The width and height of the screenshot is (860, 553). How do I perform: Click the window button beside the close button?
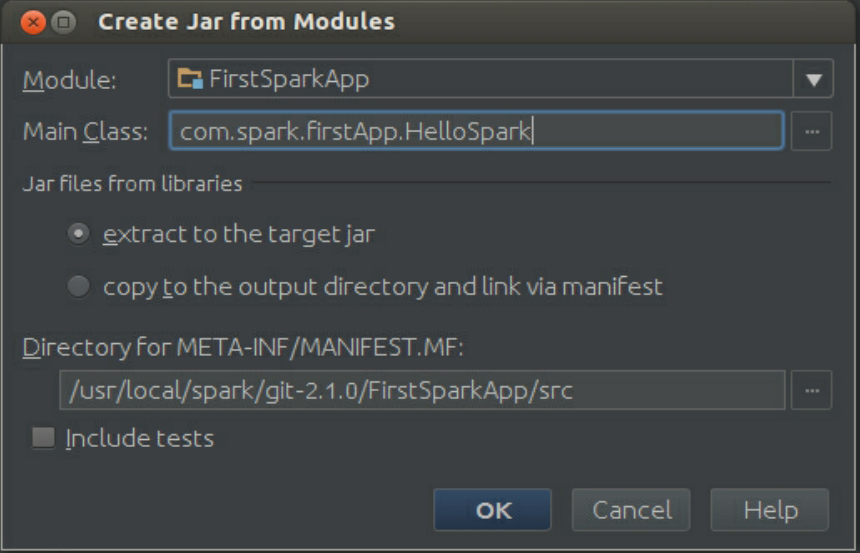62,21
